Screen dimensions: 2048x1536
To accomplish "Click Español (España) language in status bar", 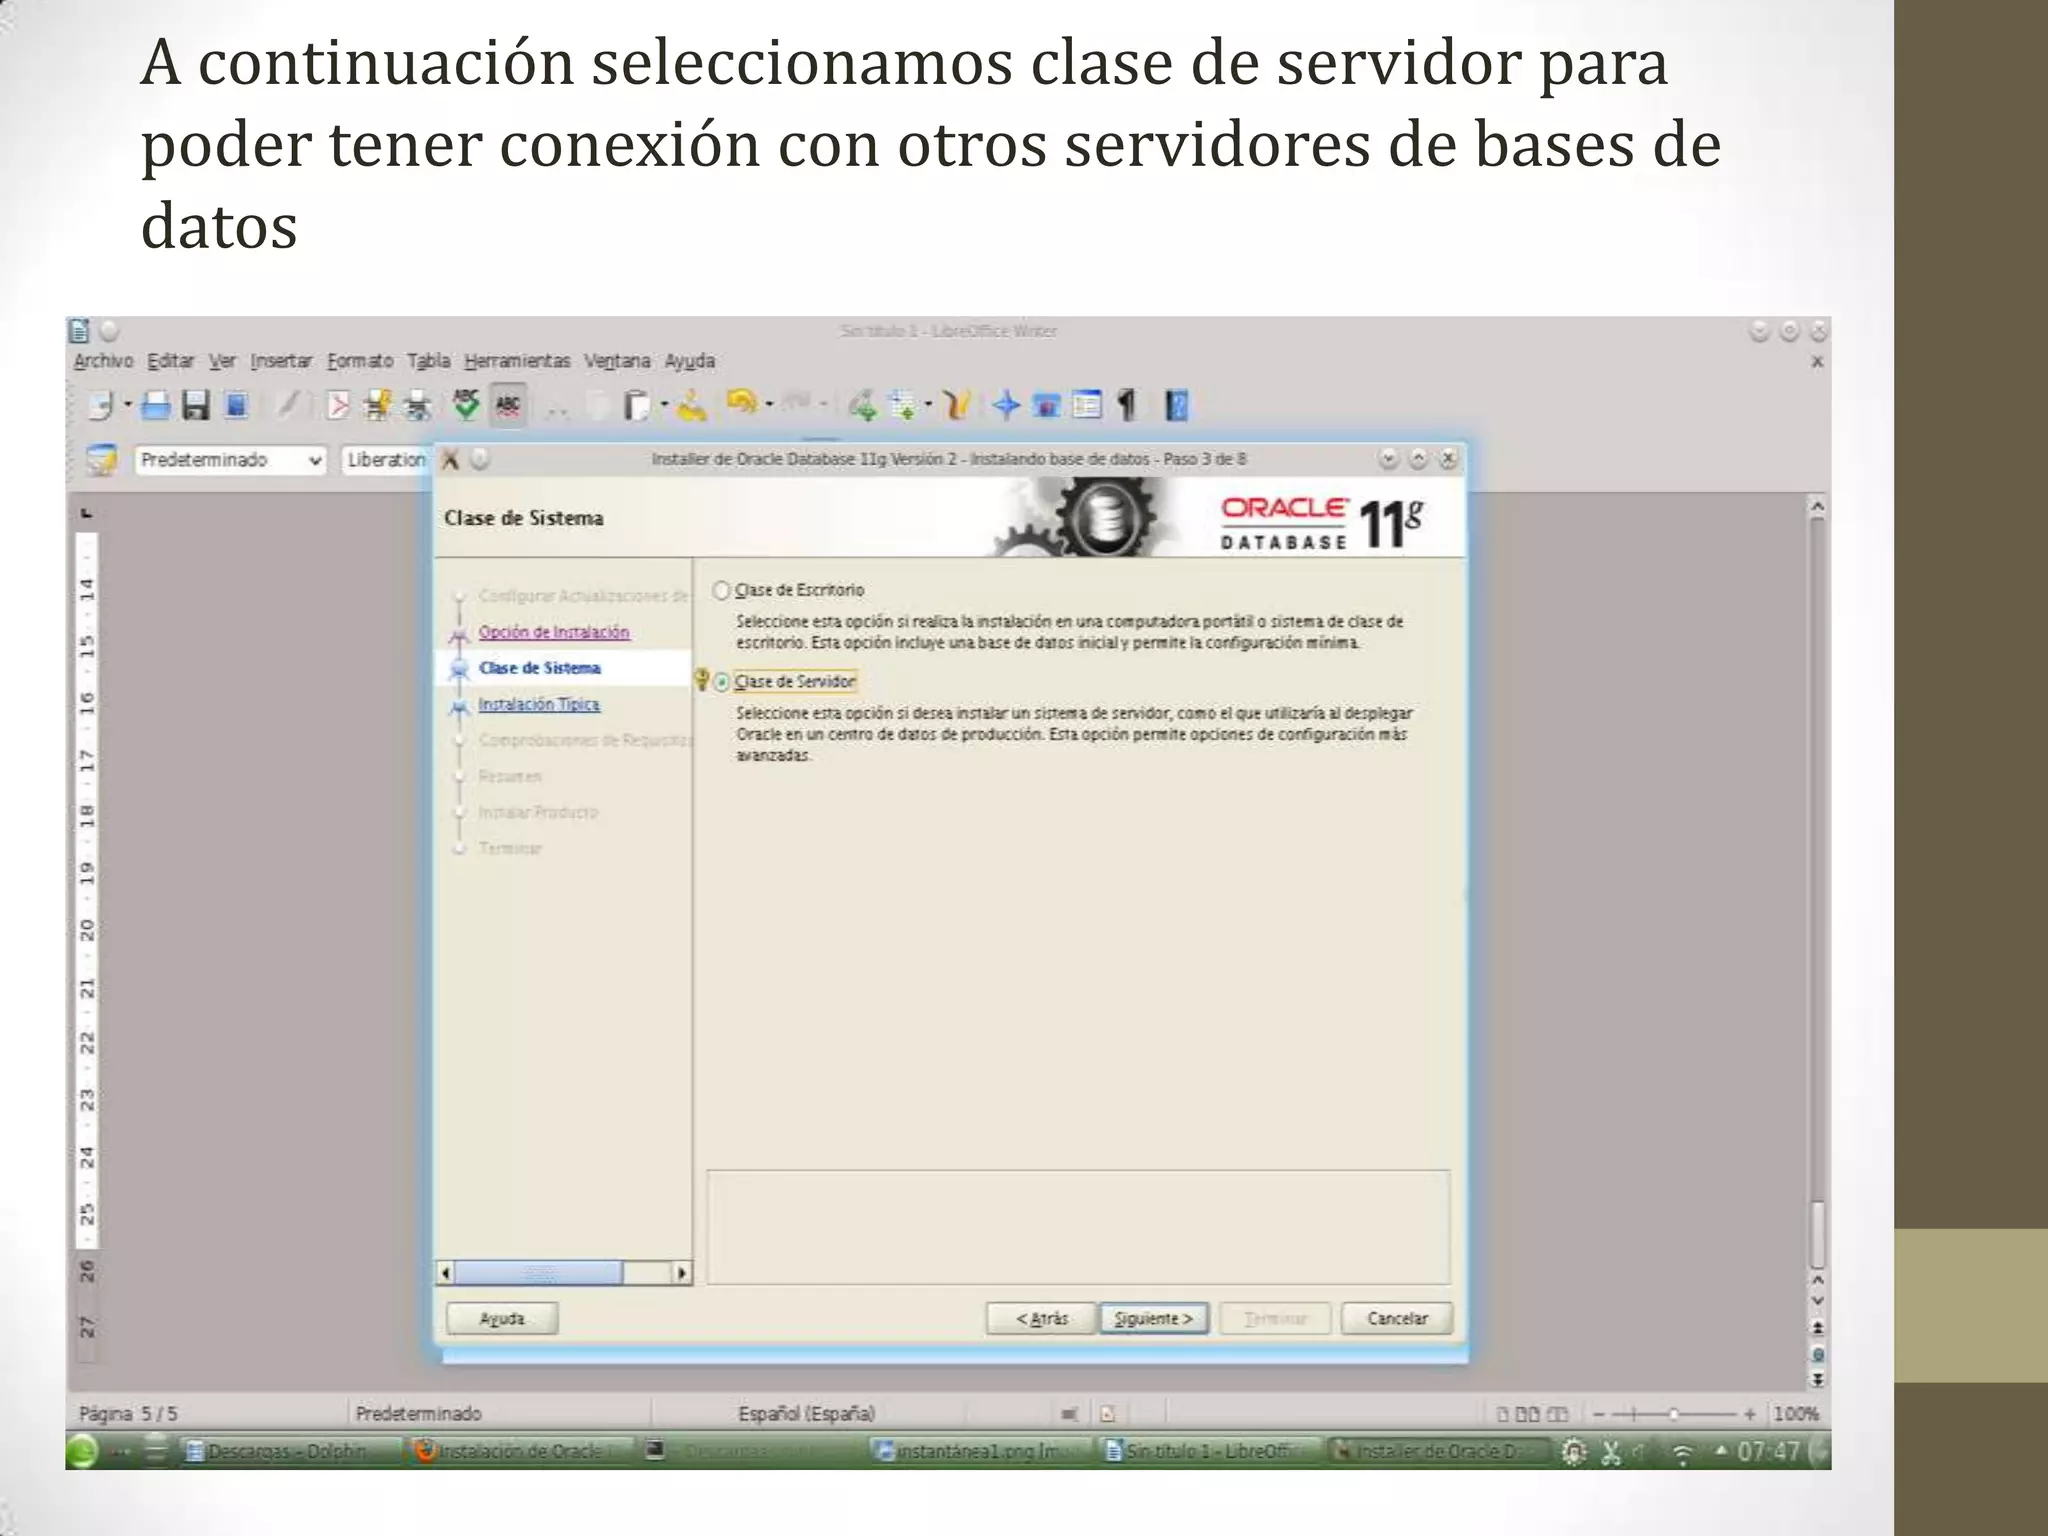I will pyautogui.click(x=806, y=1413).
